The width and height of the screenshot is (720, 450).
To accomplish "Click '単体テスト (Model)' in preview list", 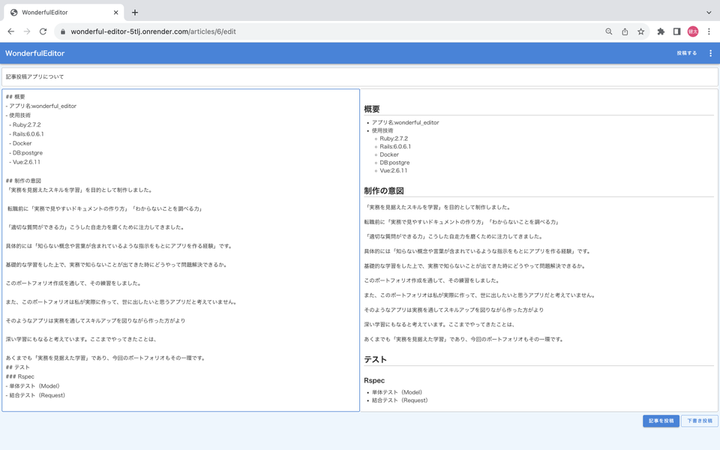I will pyautogui.click(x=397, y=392).
